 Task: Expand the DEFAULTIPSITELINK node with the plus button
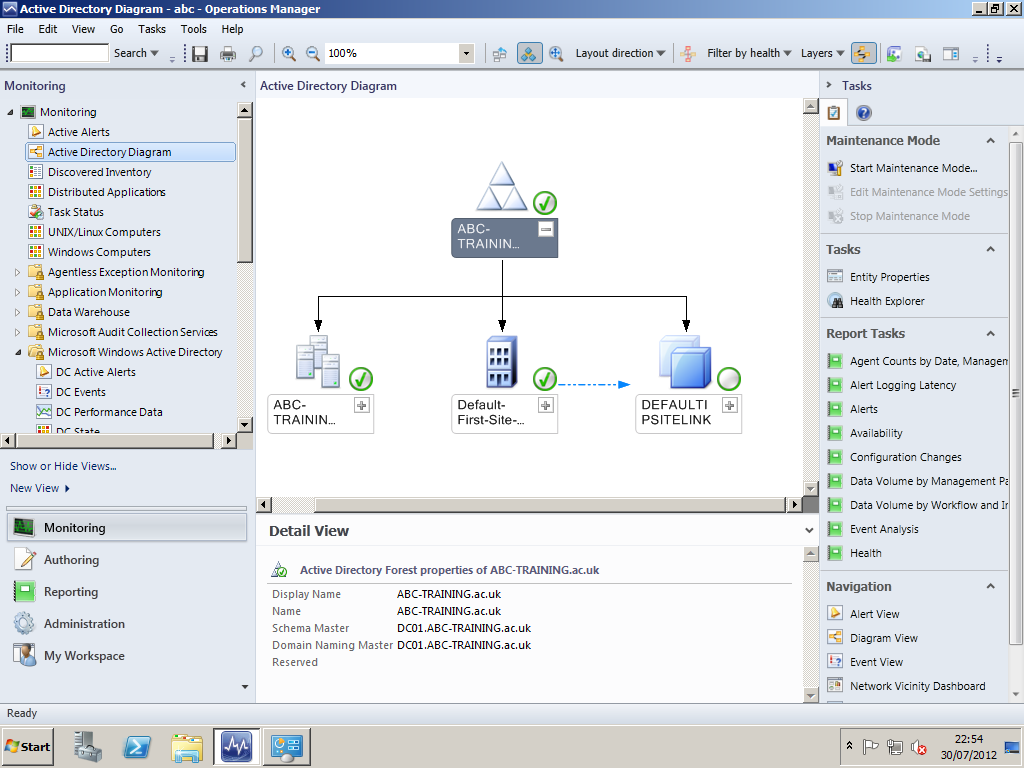tap(729, 406)
